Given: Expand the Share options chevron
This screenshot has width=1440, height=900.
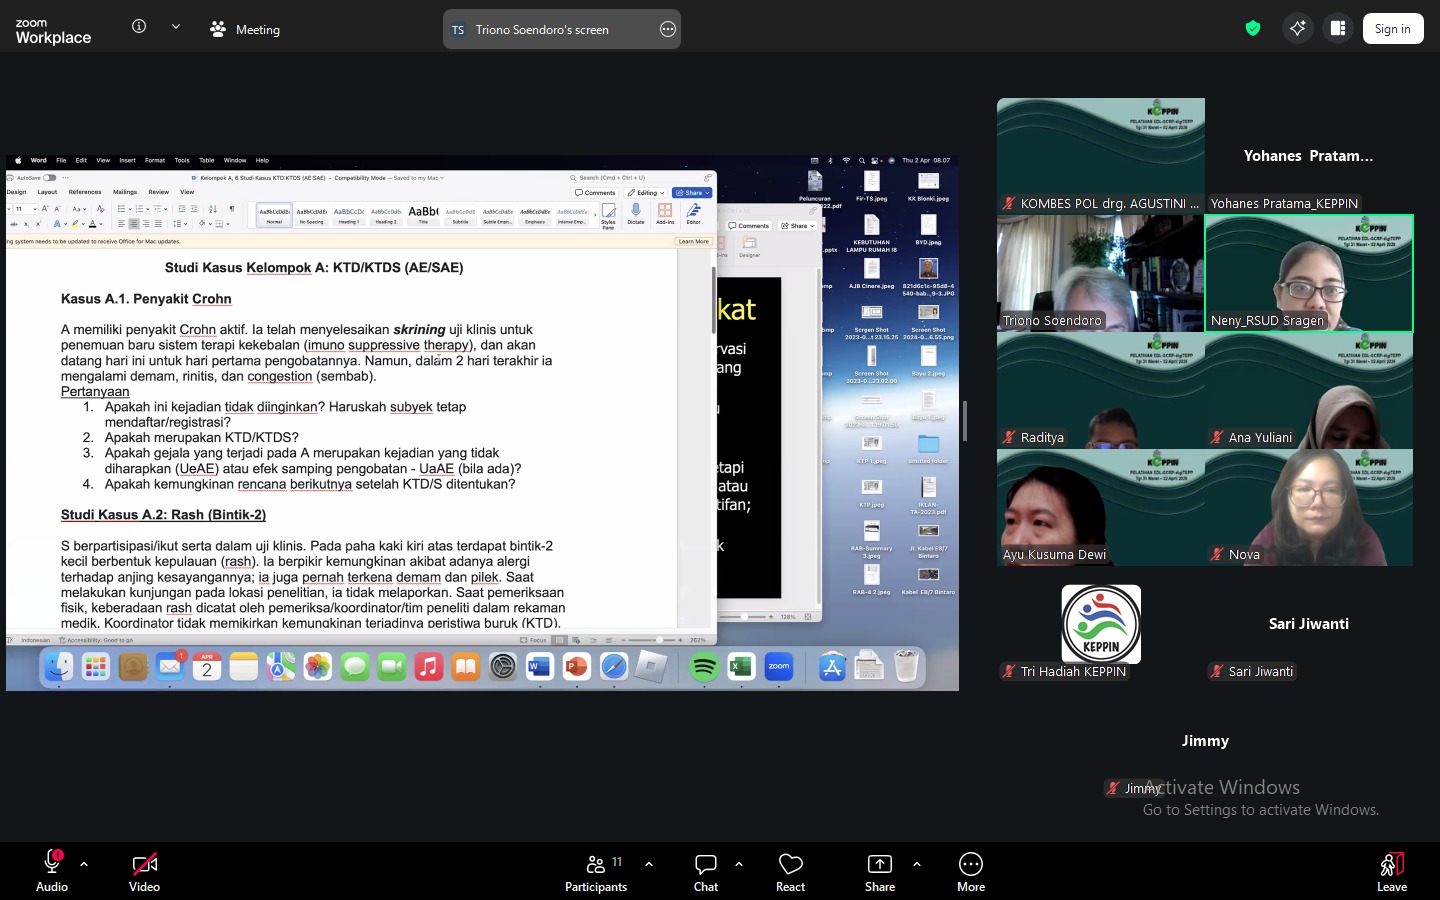Looking at the screenshot, I should tap(917, 864).
